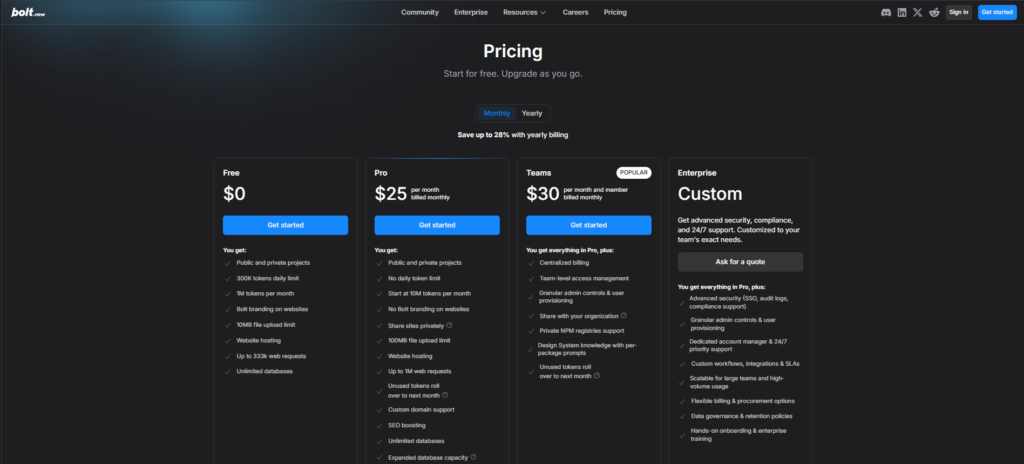Click info icon beside Pro unused tokens roll over
Viewport: 1024px width, 464px height.
coord(445,395)
